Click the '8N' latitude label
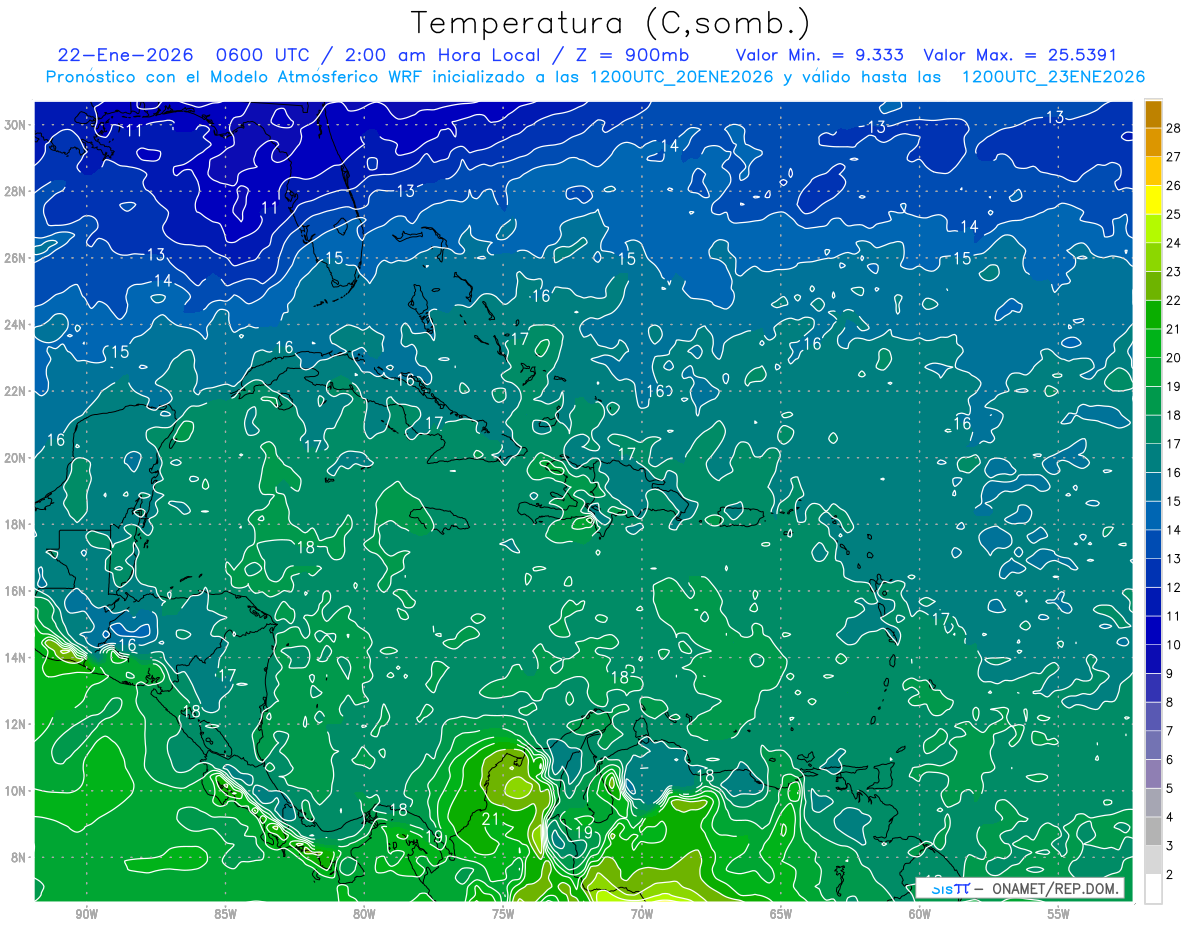This screenshot has width=1200, height=927. [x=18, y=857]
